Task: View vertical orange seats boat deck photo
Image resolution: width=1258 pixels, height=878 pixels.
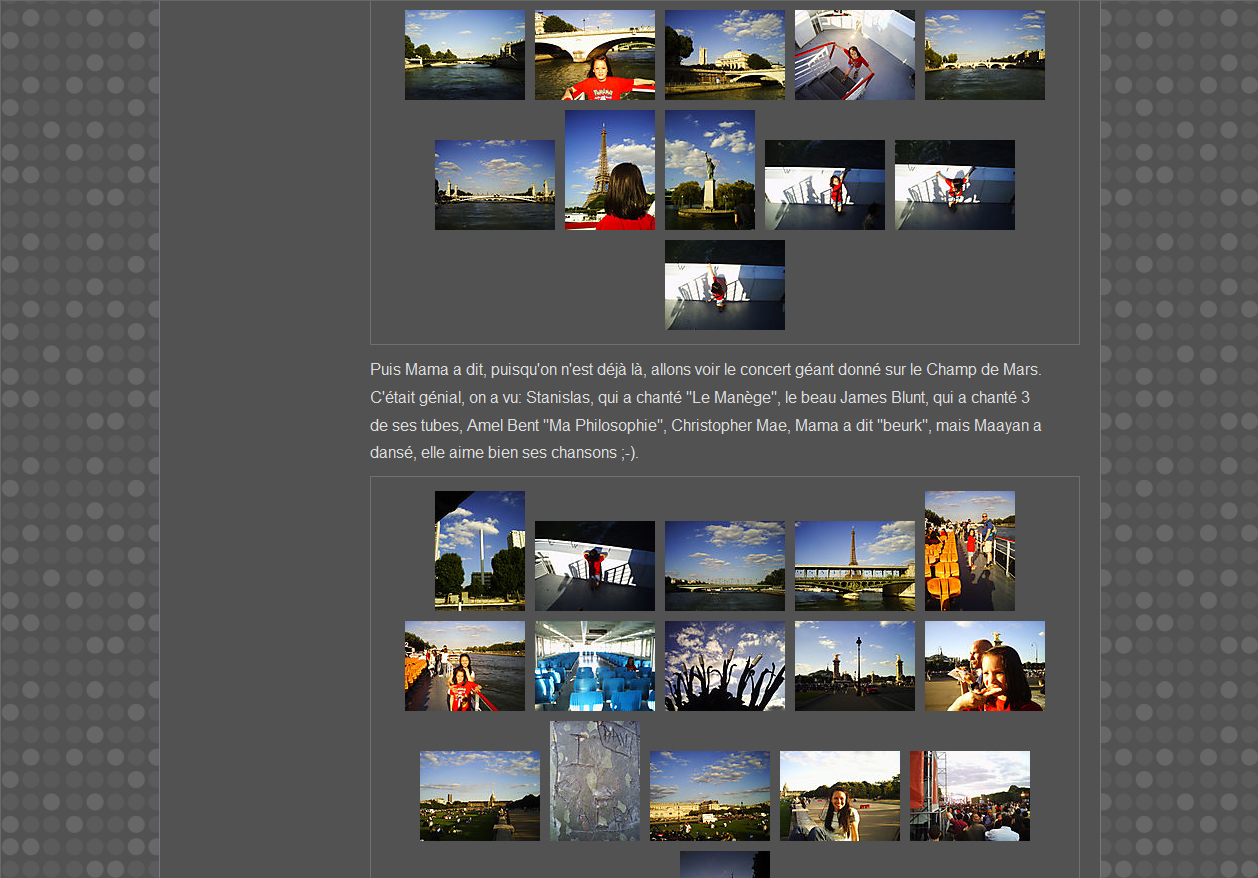Action: [969, 551]
